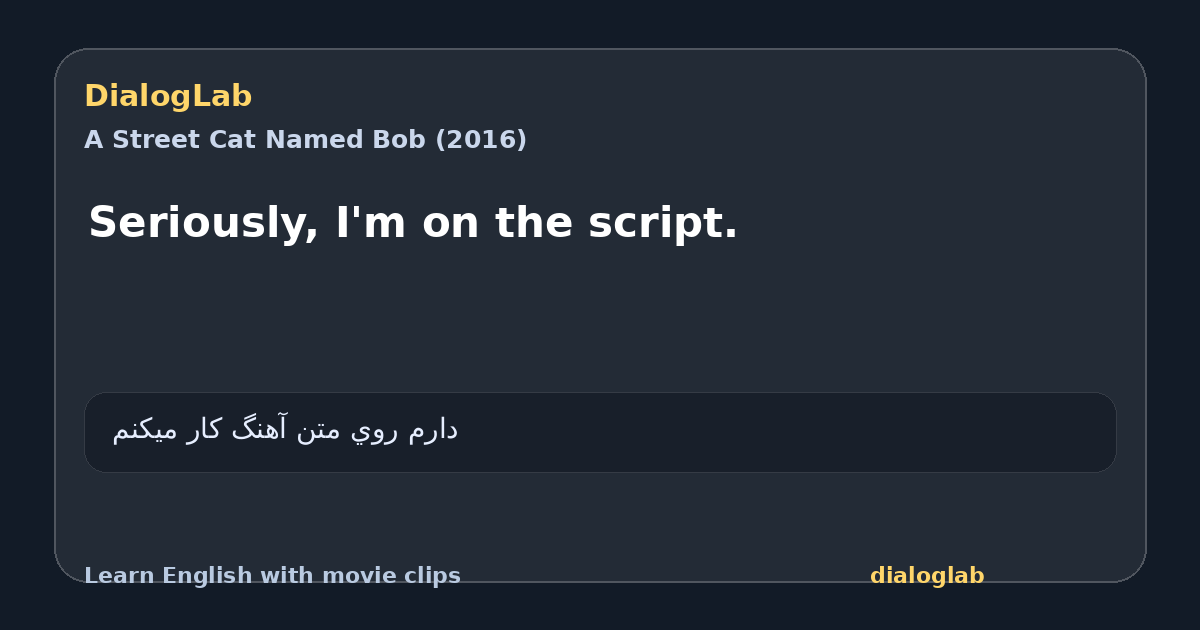Image resolution: width=1200 pixels, height=630 pixels.
Task: Click the word "Seriously," in the quote
Action: [x=203, y=223]
